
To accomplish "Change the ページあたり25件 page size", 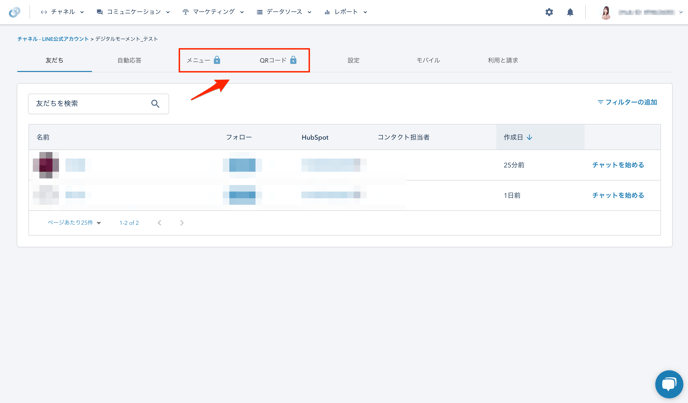I will point(74,223).
